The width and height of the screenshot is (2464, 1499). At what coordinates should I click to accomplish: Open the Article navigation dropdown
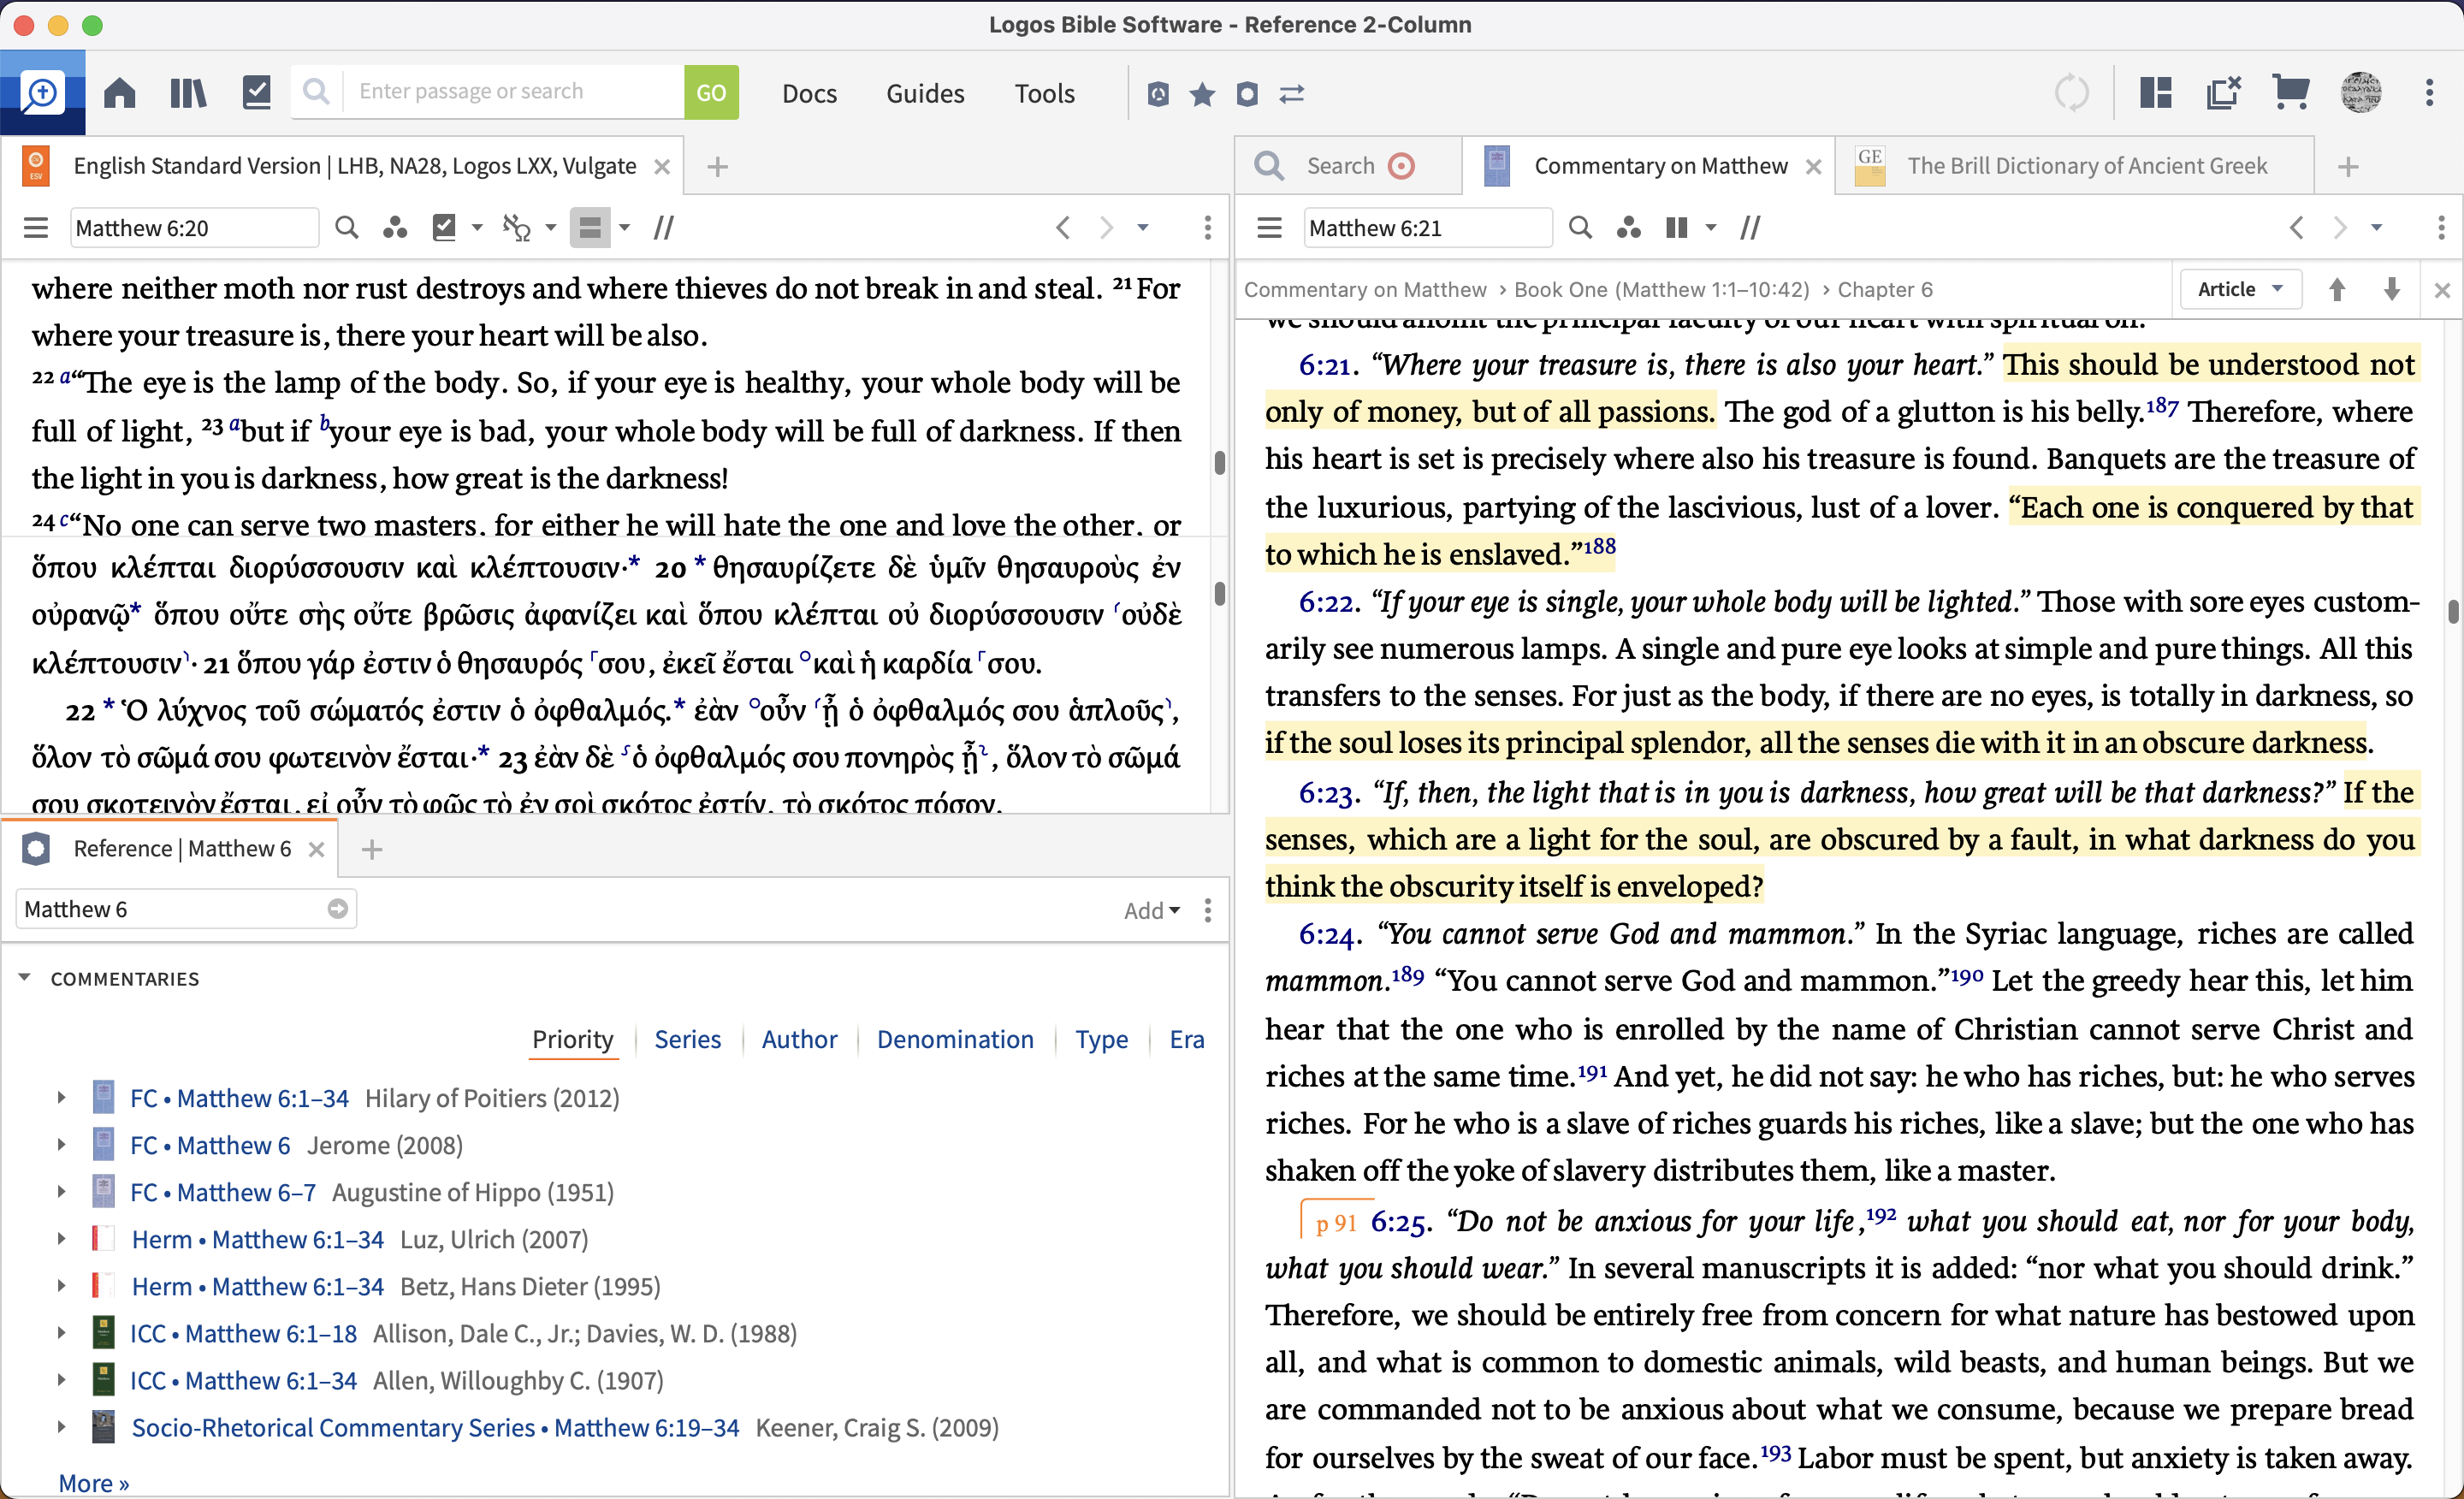[2240, 290]
